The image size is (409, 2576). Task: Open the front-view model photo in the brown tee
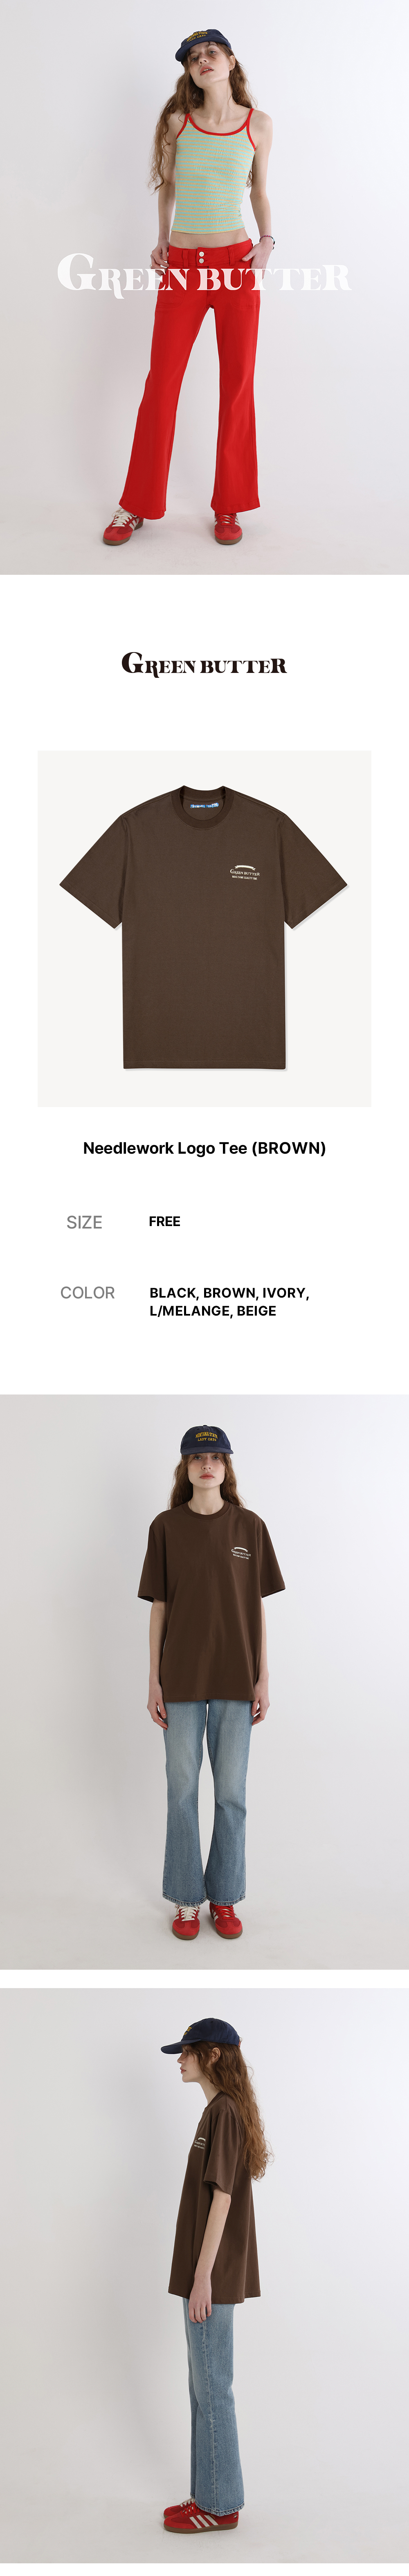tap(204, 1681)
